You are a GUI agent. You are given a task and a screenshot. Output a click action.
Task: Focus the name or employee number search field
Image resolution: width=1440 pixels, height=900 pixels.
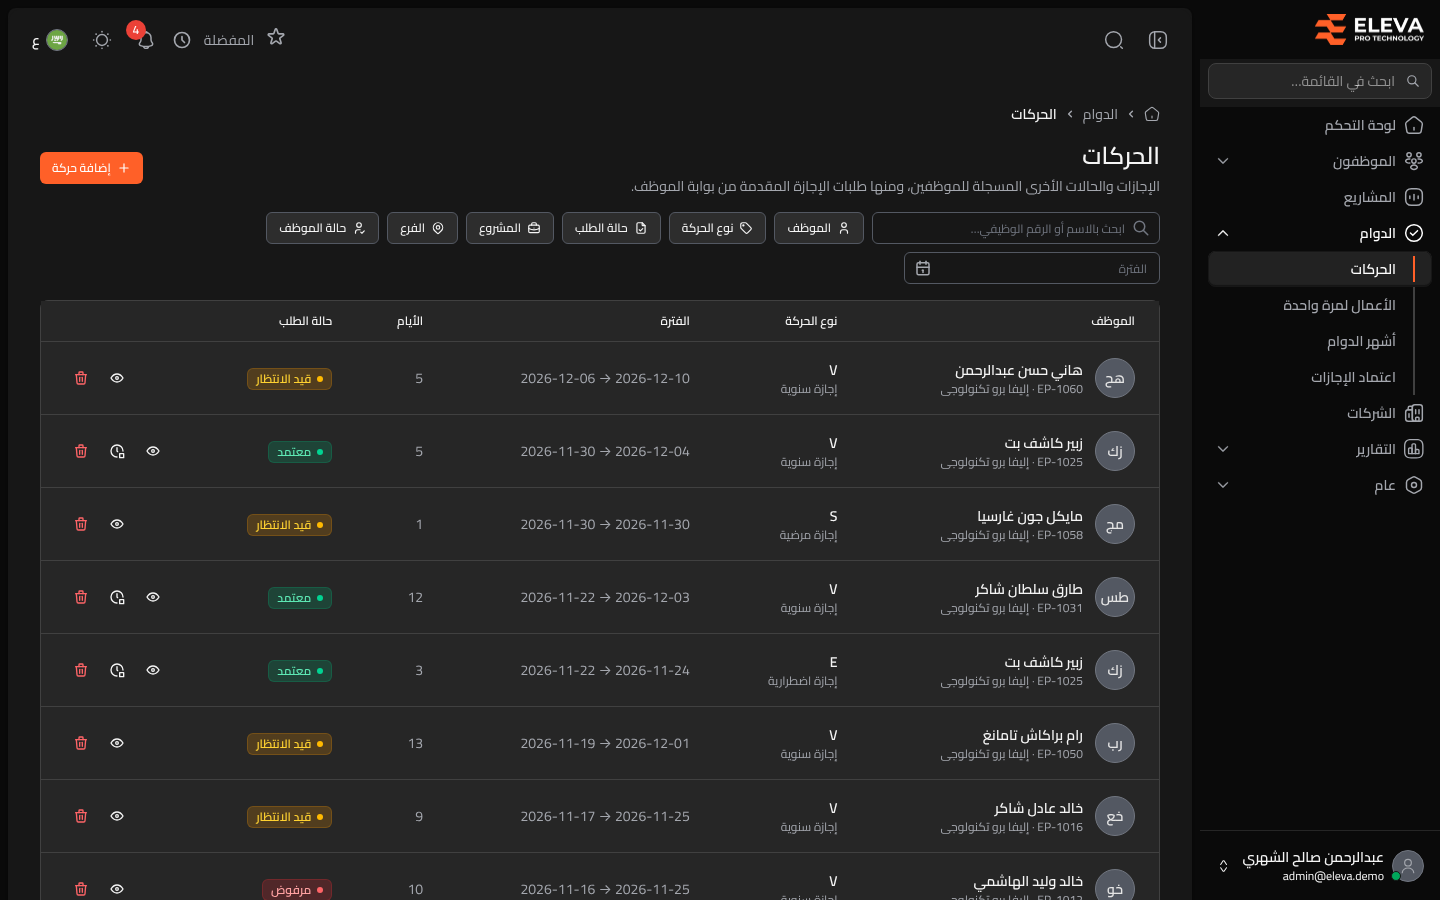1016,228
